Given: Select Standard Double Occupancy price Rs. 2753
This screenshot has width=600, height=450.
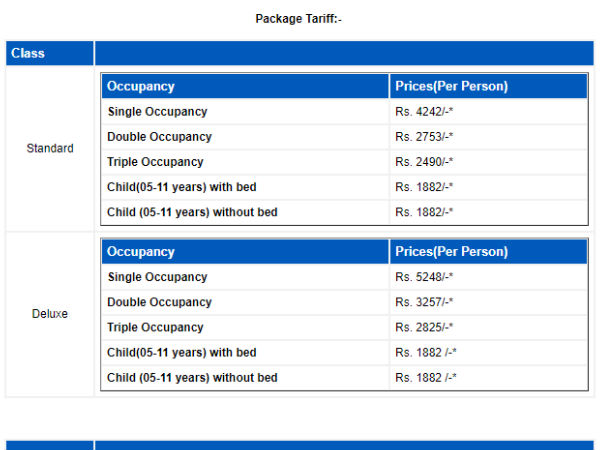Looking at the screenshot, I should click(x=424, y=137).
